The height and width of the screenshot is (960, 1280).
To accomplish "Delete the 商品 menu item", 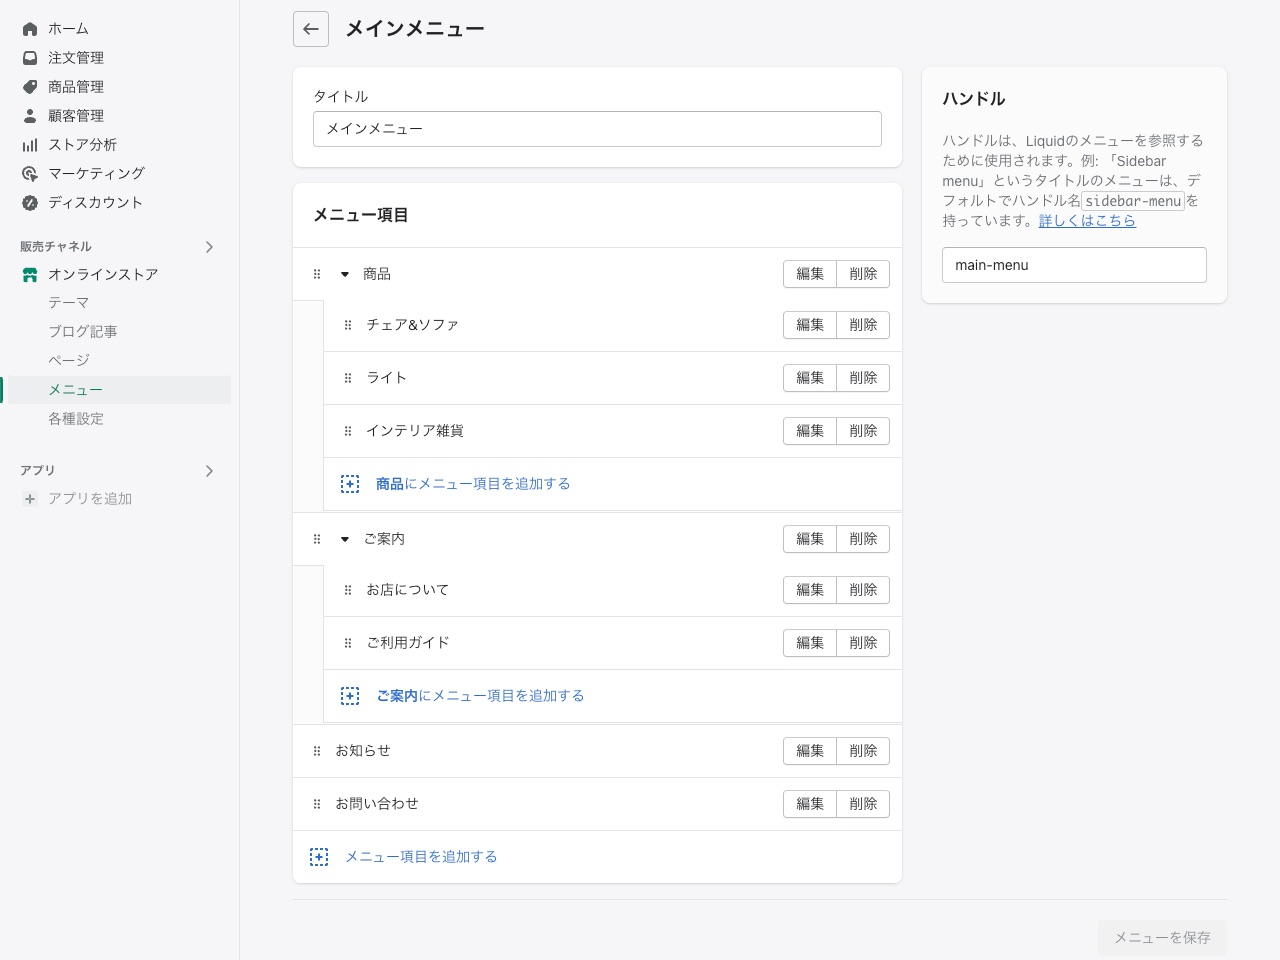I will coord(863,274).
